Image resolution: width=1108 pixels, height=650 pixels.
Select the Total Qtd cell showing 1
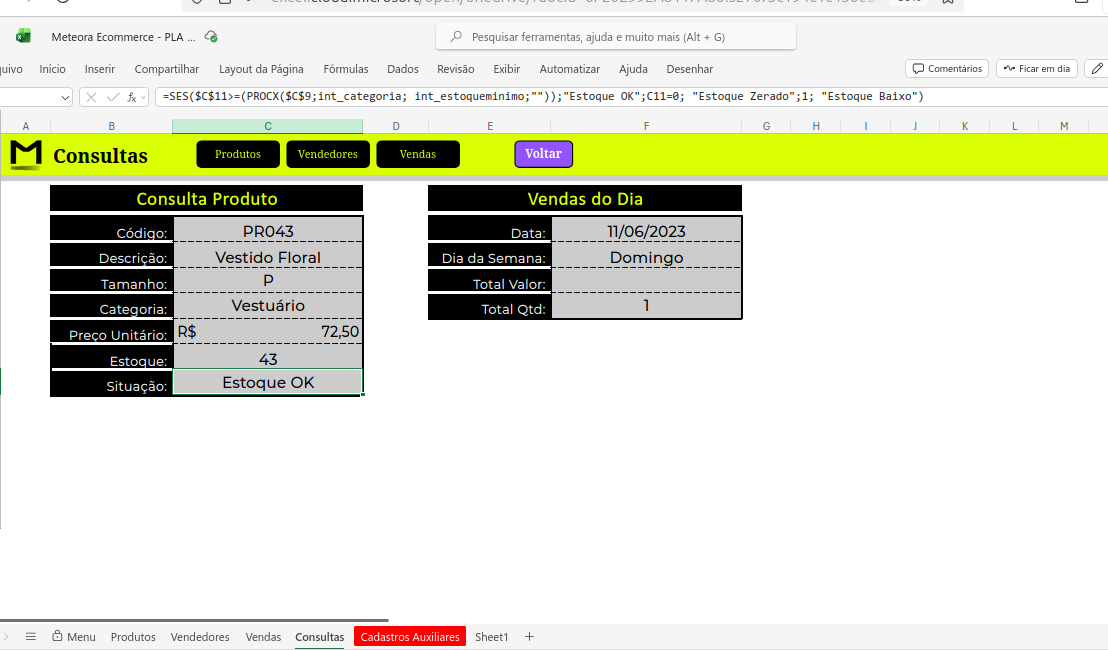pyautogui.click(x=646, y=306)
